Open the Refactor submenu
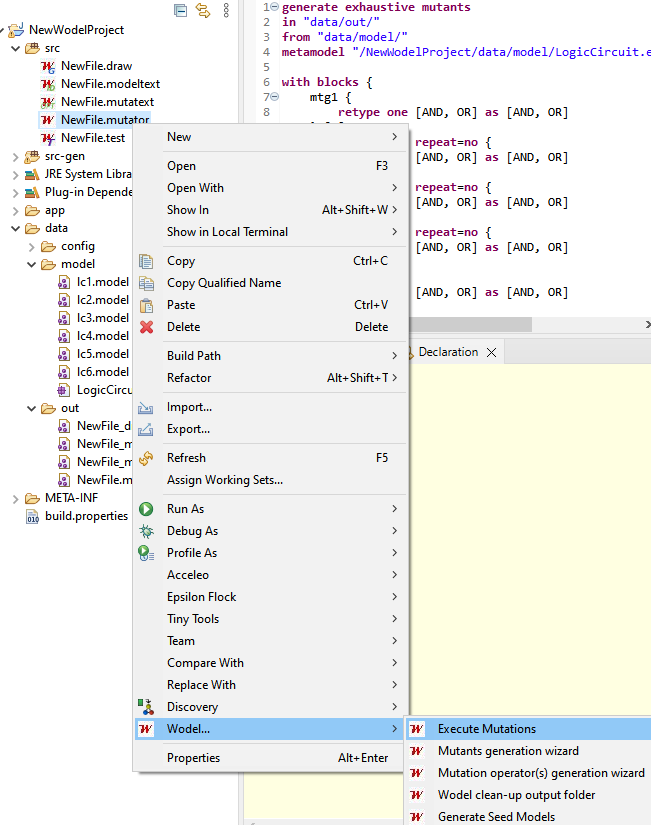The width and height of the screenshot is (651, 825). point(271,378)
